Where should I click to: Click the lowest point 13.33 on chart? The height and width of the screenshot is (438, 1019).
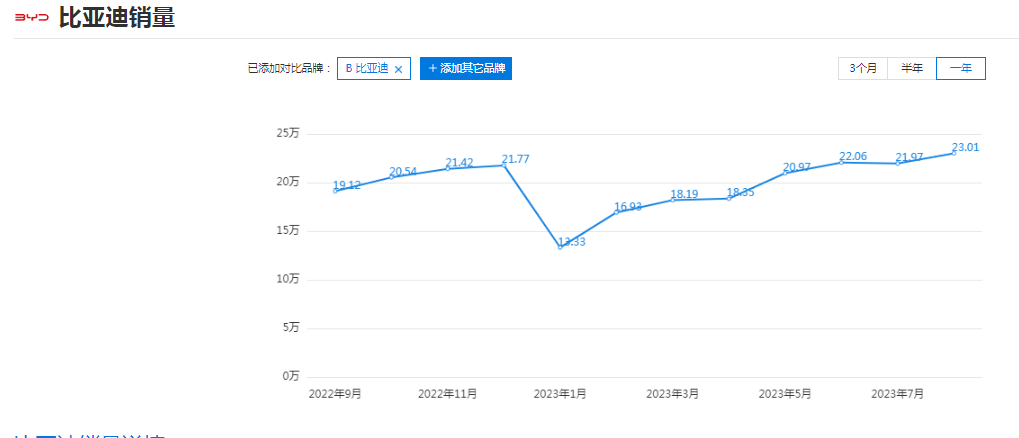point(560,246)
